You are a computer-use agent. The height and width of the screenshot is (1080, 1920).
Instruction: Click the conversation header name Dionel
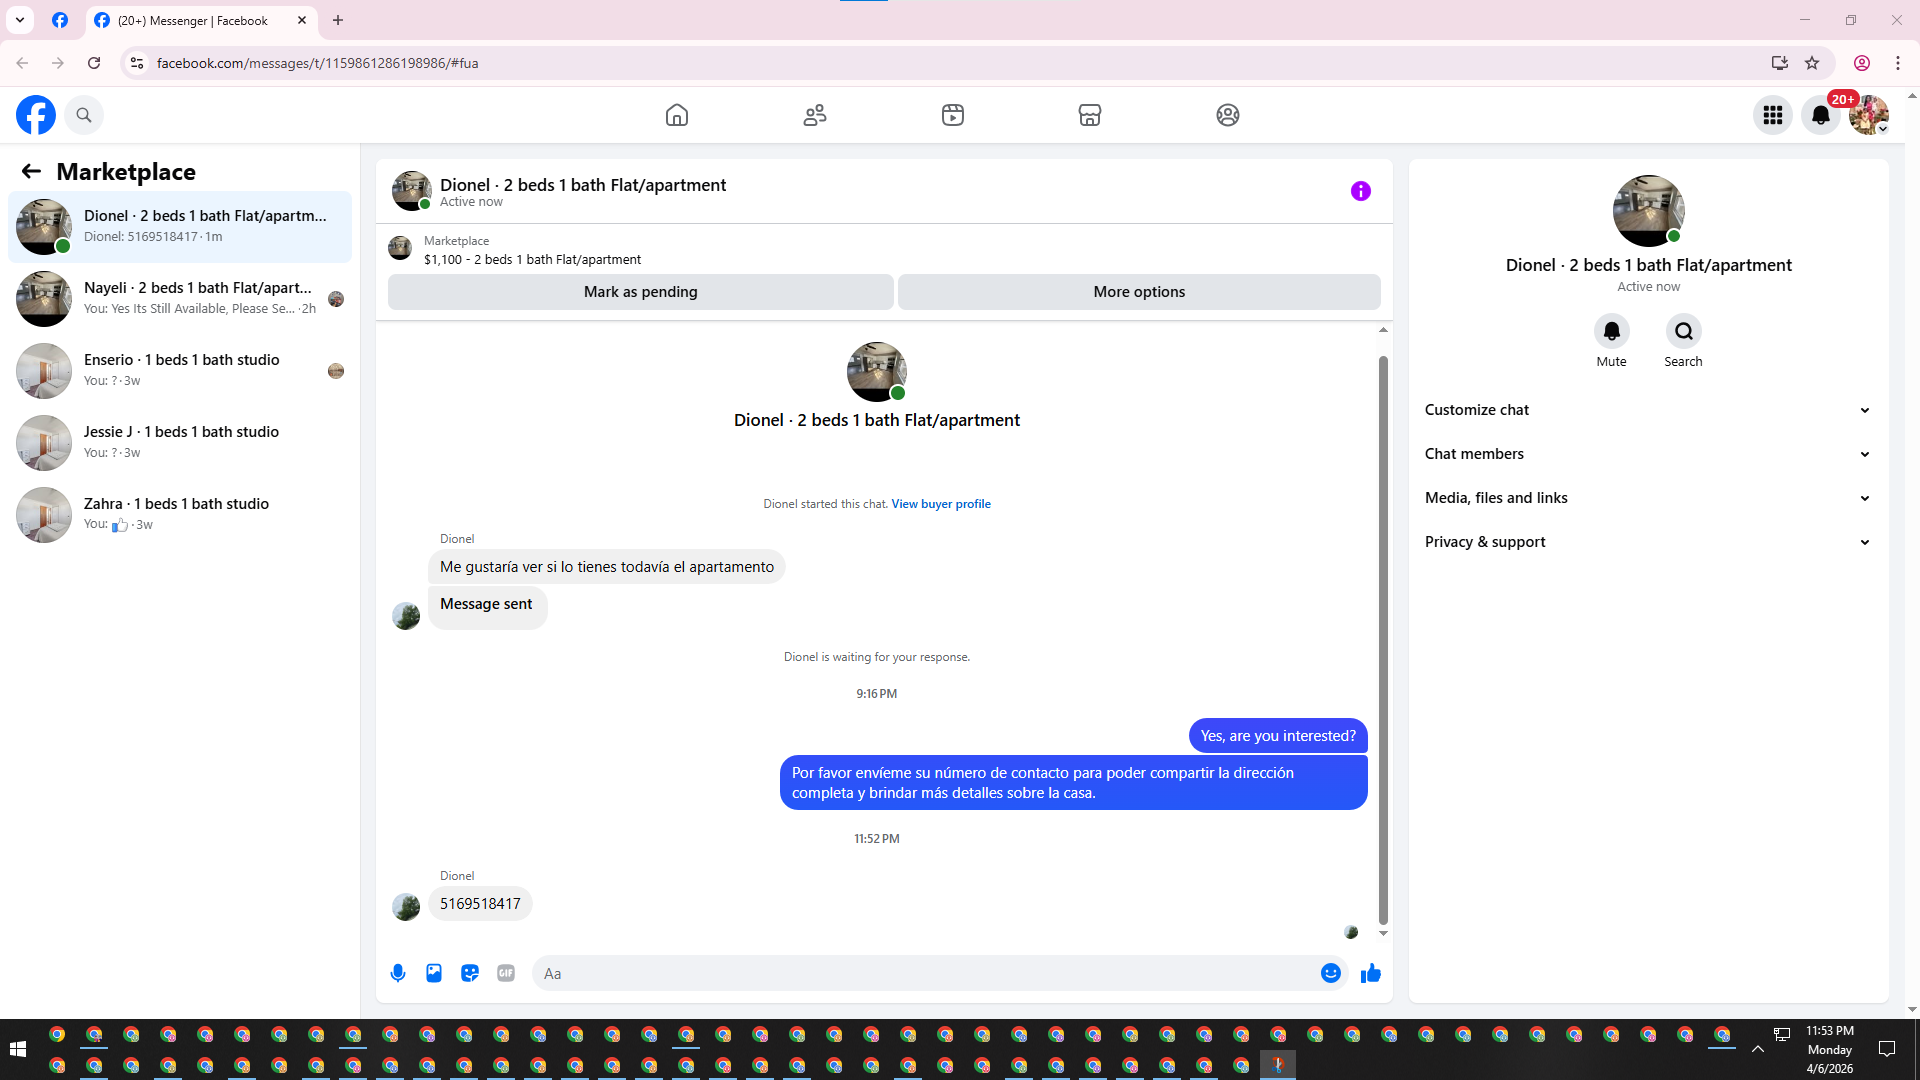(583, 185)
